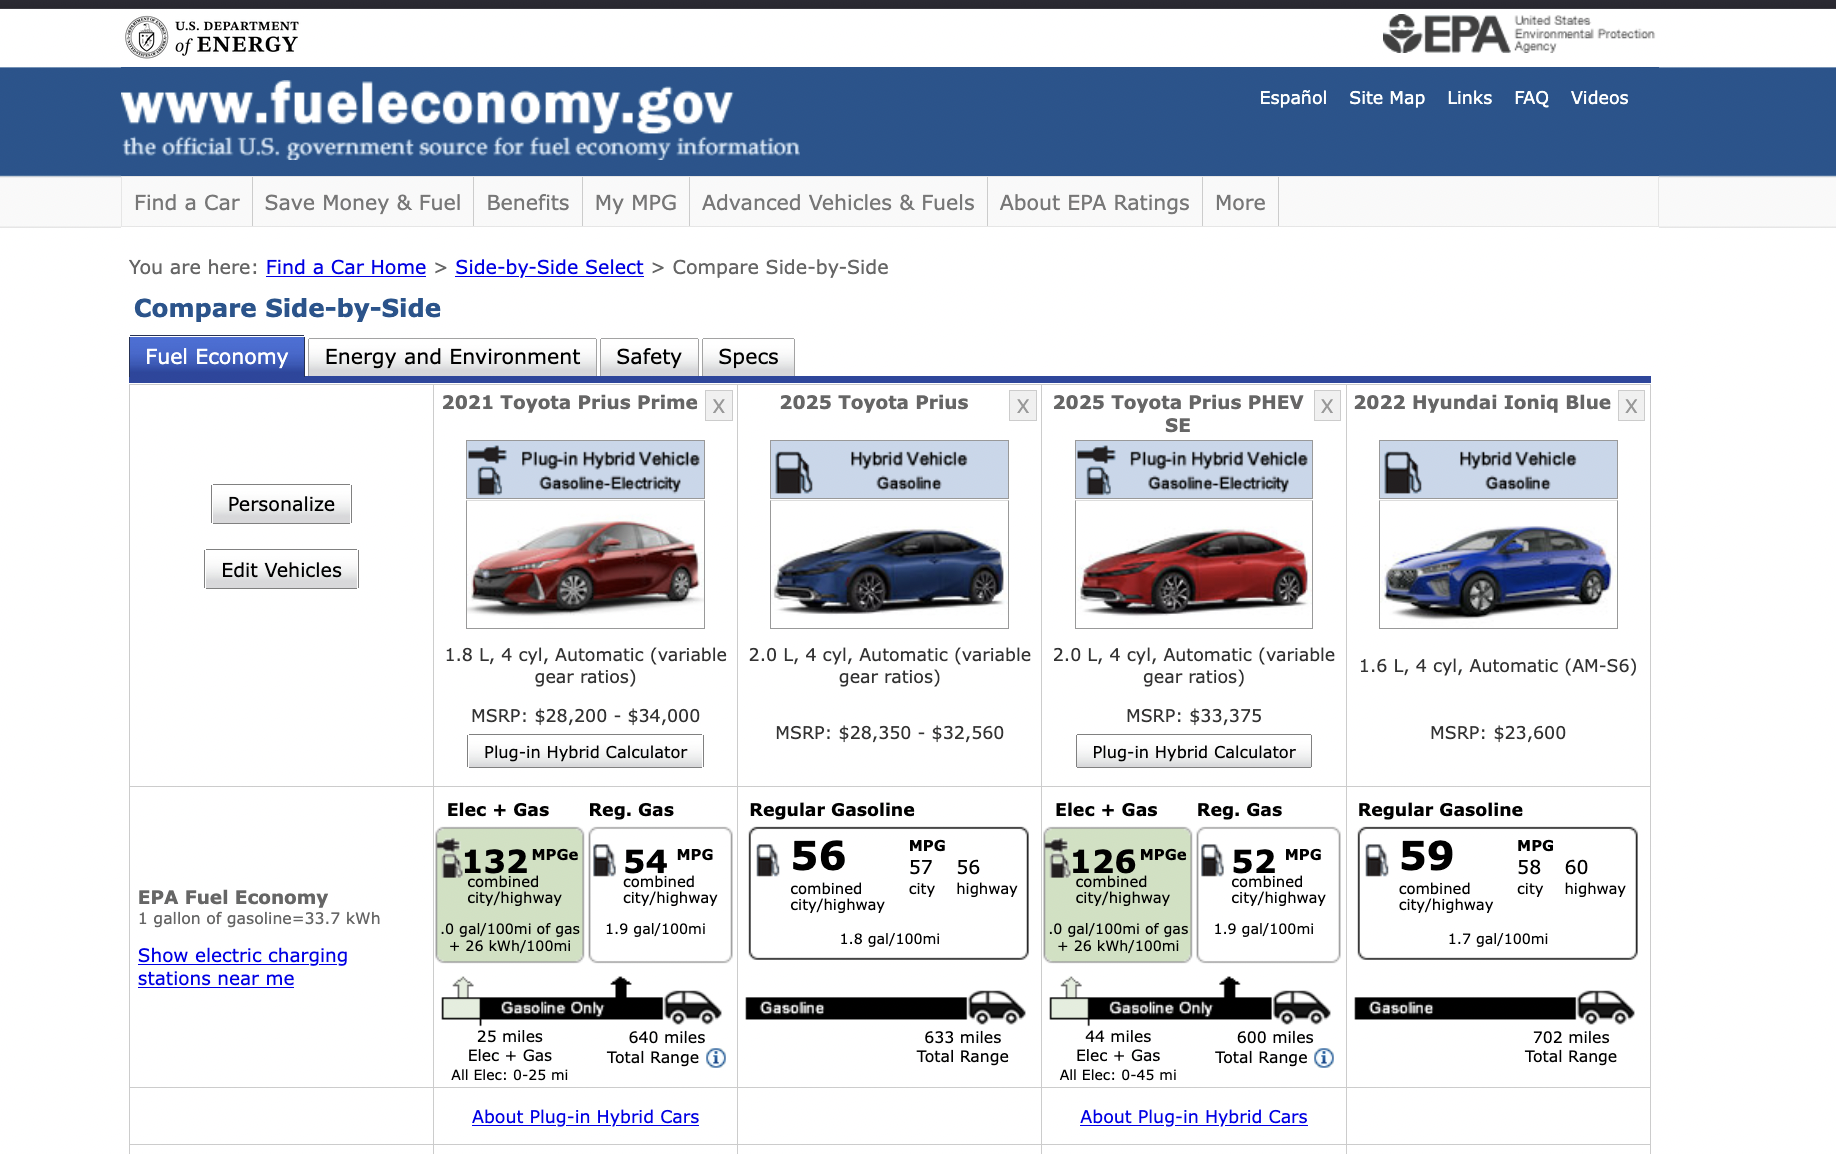Remove the 2021 Toyota Prius Prime from comparison

coord(719,405)
